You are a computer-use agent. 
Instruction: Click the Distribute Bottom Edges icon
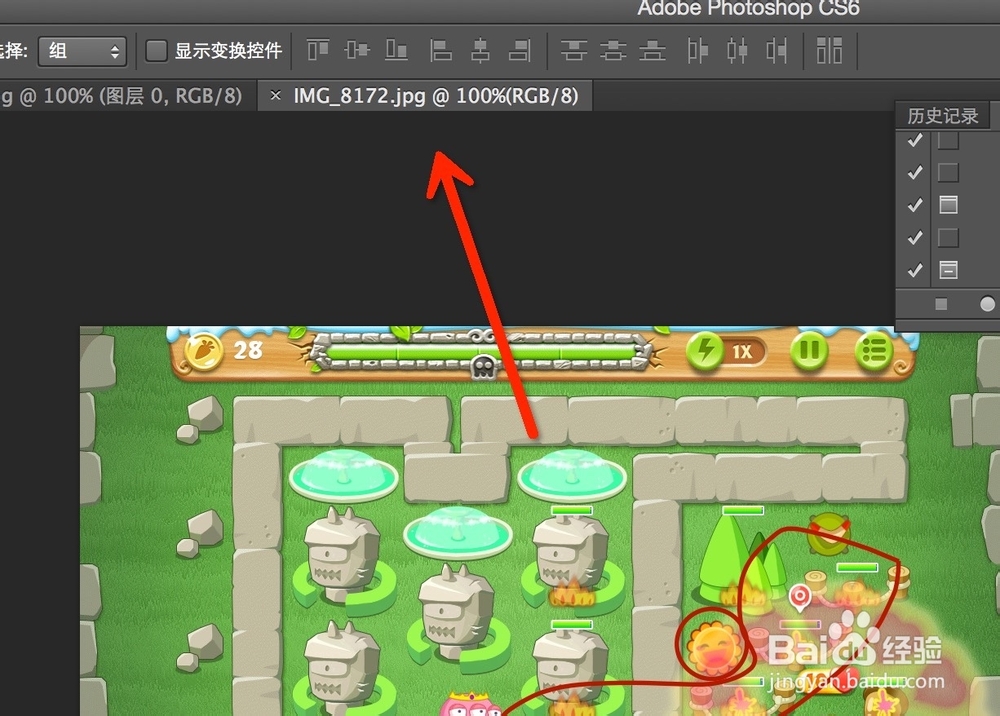pos(652,50)
